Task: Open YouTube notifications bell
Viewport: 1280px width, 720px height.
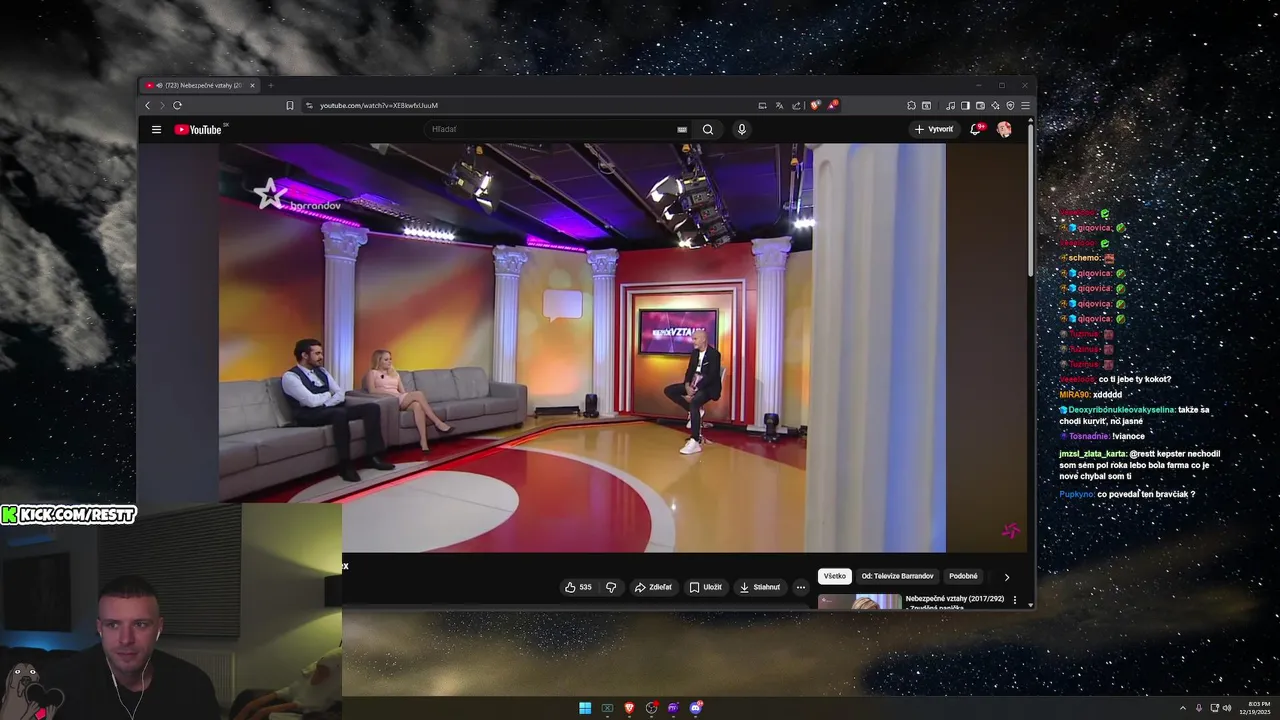Action: 976,129
